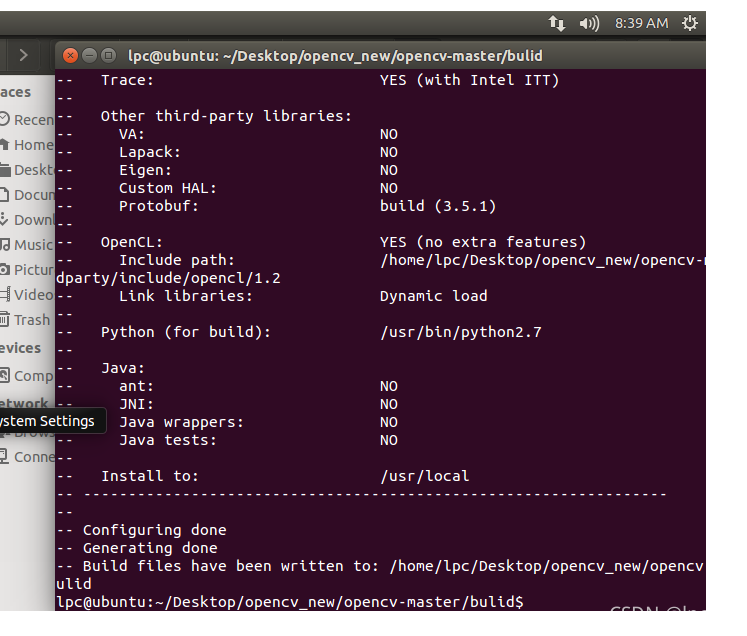Screen dimensions: 747x636
Task: Click 'Other third-party libraries:' heading
Action: point(226,116)
